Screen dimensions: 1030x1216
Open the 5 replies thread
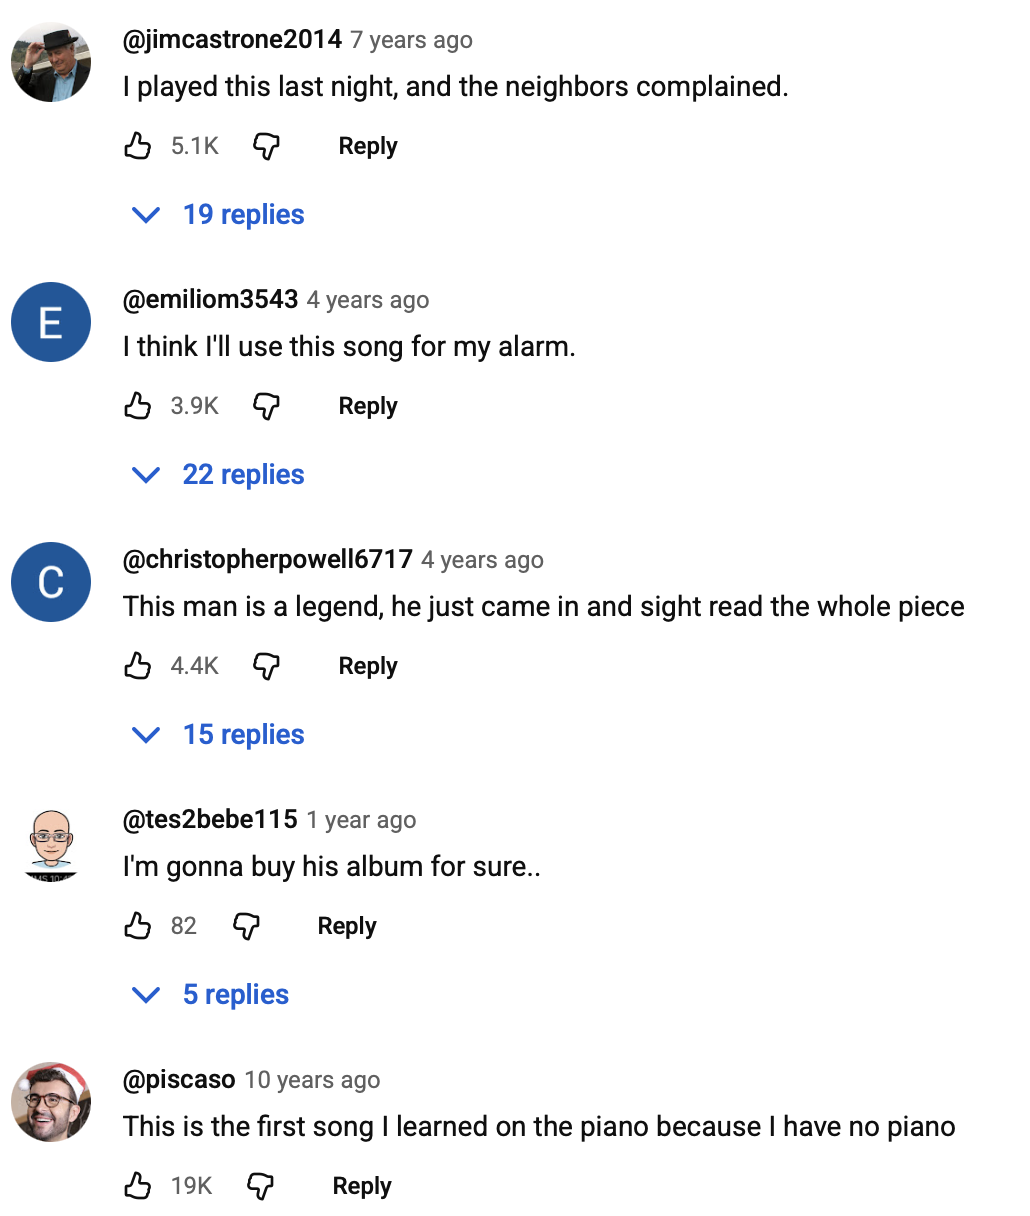[211, 995]
